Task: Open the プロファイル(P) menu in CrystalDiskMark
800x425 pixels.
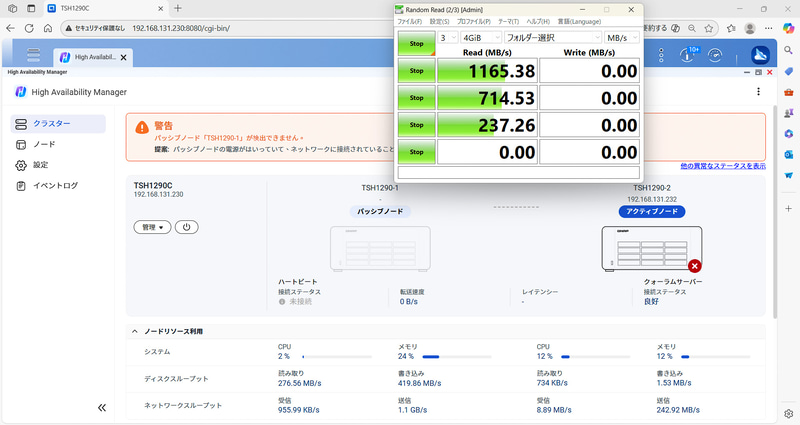Action: [x=473, y=21]
